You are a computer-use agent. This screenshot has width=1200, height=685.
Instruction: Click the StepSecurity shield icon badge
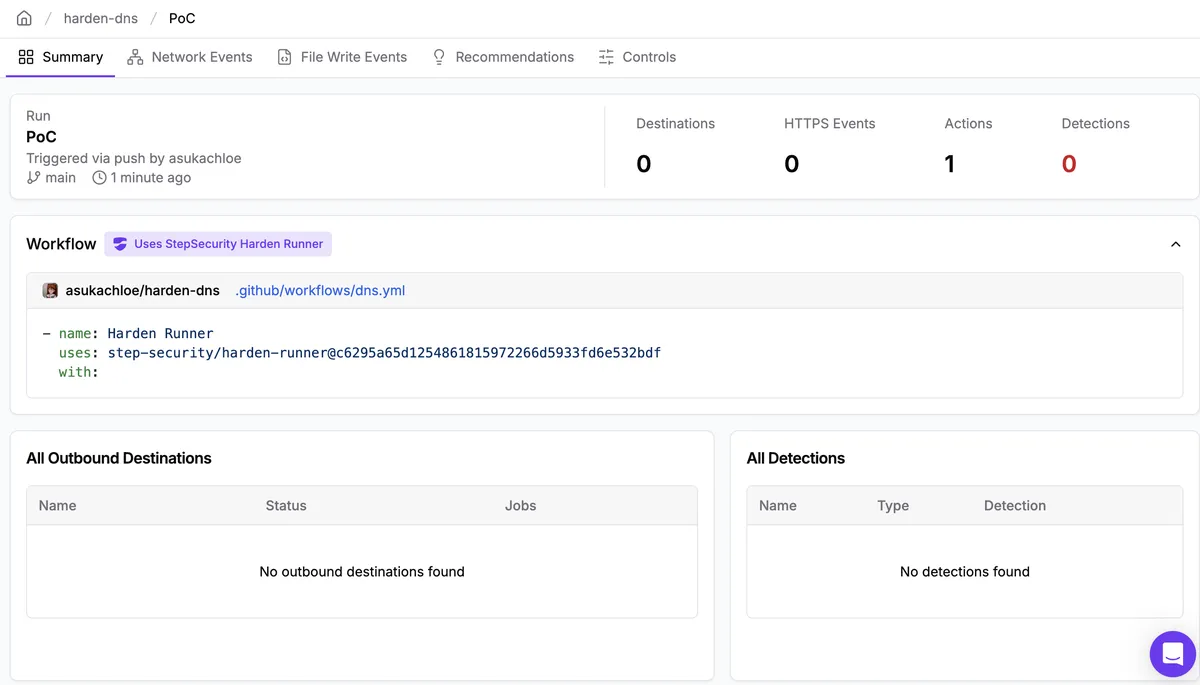(x=120, y=244)
